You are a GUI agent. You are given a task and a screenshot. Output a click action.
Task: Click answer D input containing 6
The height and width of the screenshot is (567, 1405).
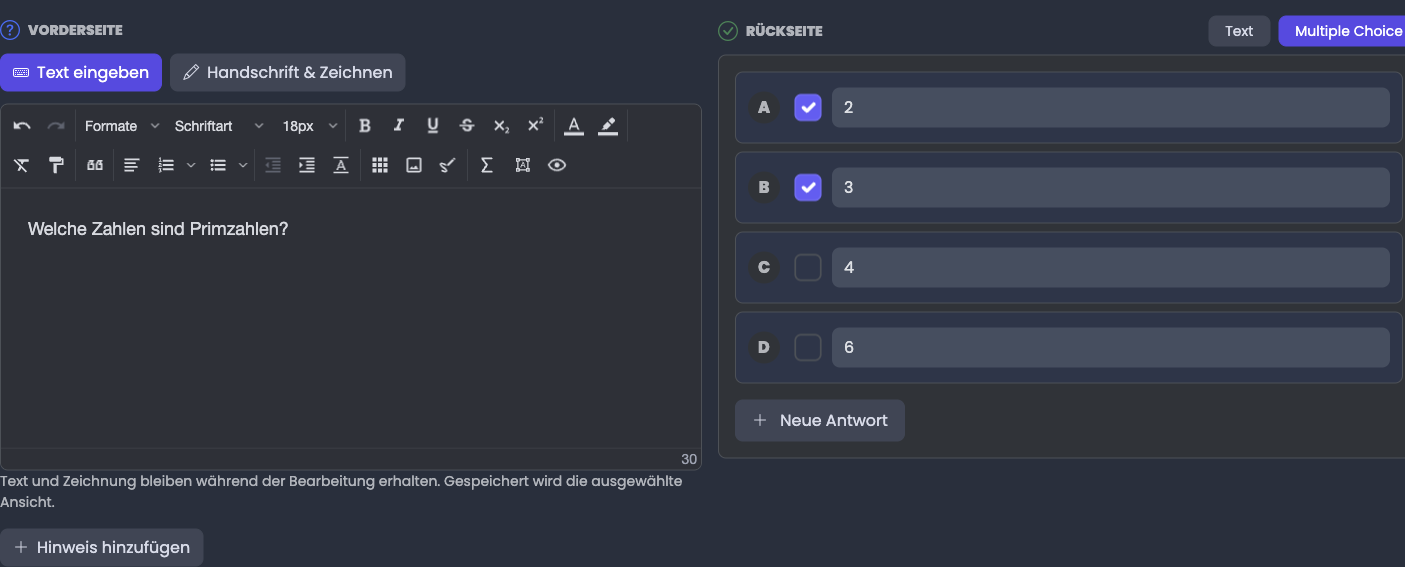(1111, 347)
